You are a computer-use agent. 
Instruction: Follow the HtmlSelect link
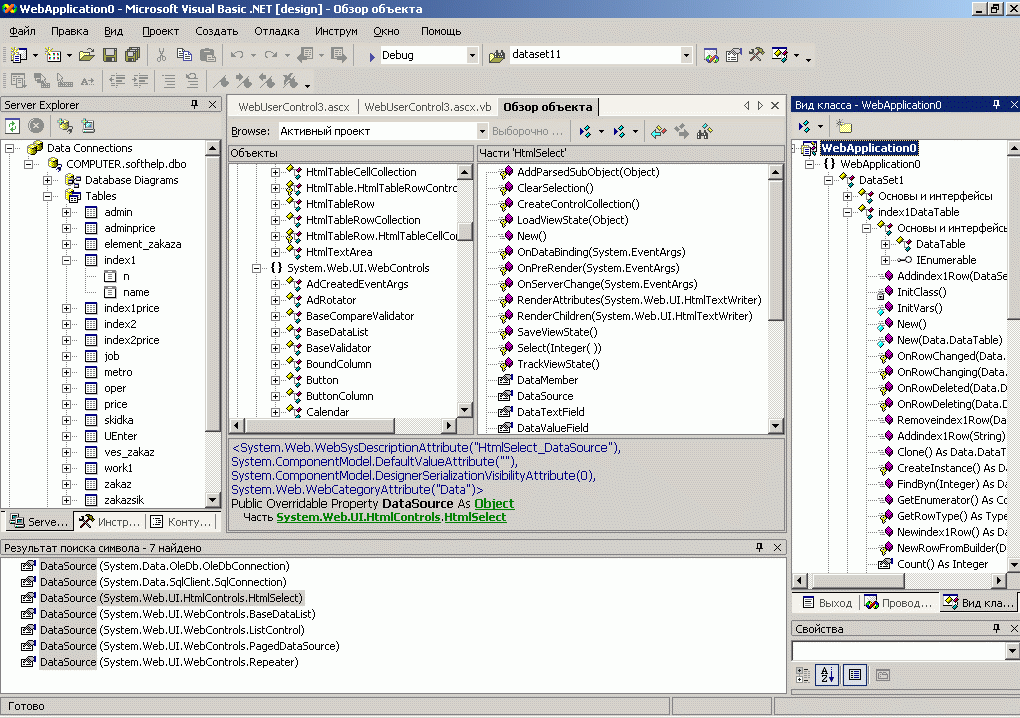click(475, 517)
